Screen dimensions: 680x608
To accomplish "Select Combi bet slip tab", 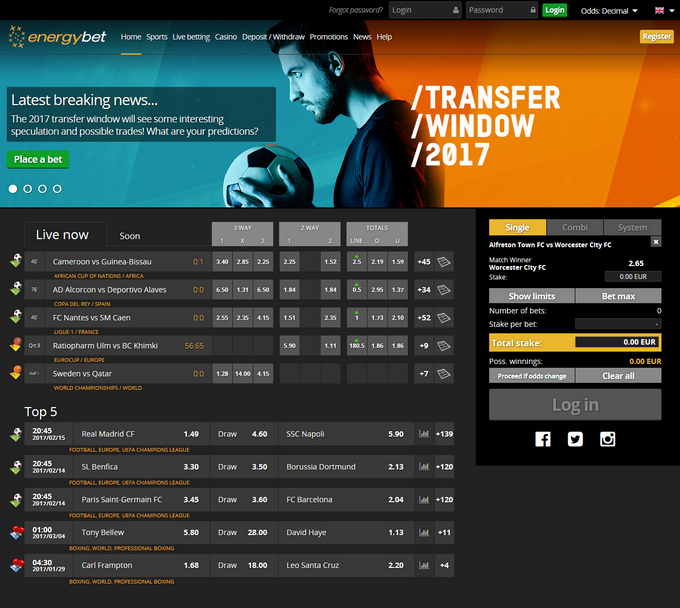I will [x=575, y=227].
